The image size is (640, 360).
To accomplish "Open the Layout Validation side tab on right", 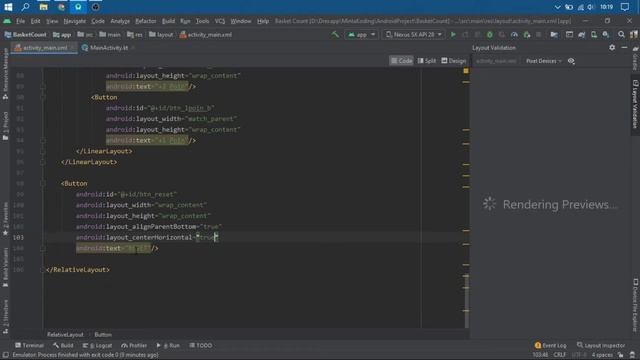I will point(635,104).
